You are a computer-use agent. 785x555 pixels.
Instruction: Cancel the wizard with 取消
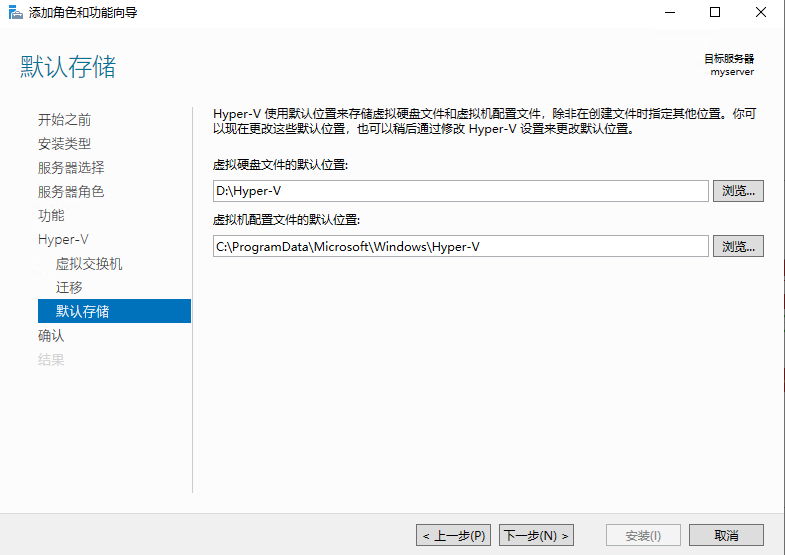[x=726, y=535]
